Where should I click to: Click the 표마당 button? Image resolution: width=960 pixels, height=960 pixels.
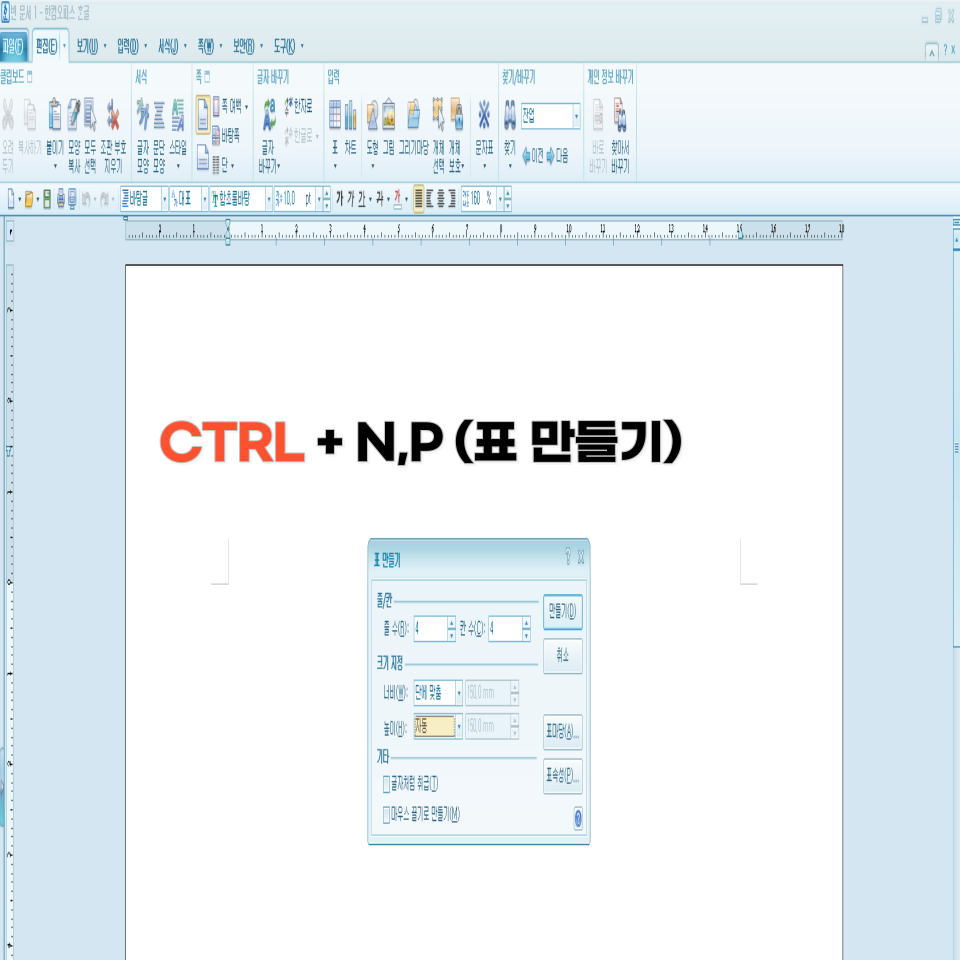pos(562,732)
